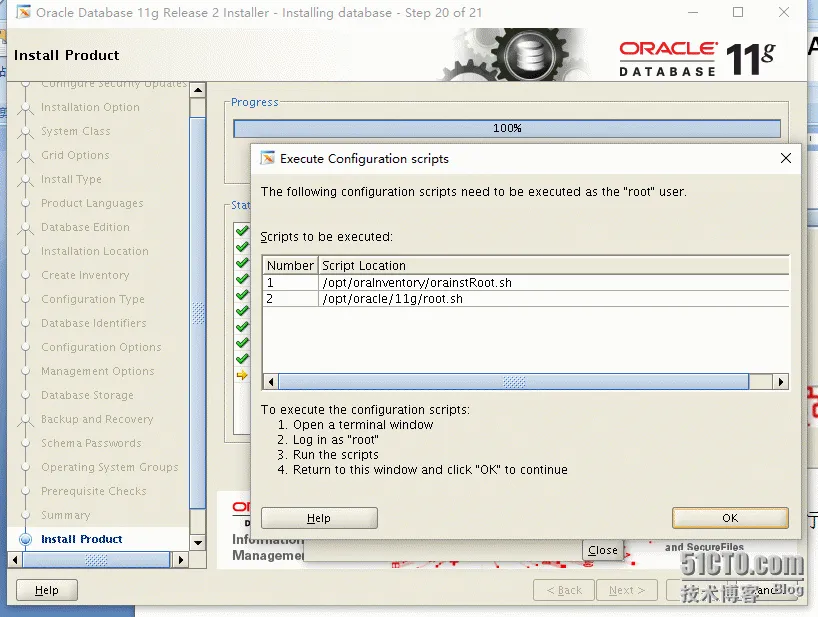Image resolution: width=818 pixels, height=617 pixels.
Task: Click down arrow of steps list scrollbar
Action: point(198,542)
